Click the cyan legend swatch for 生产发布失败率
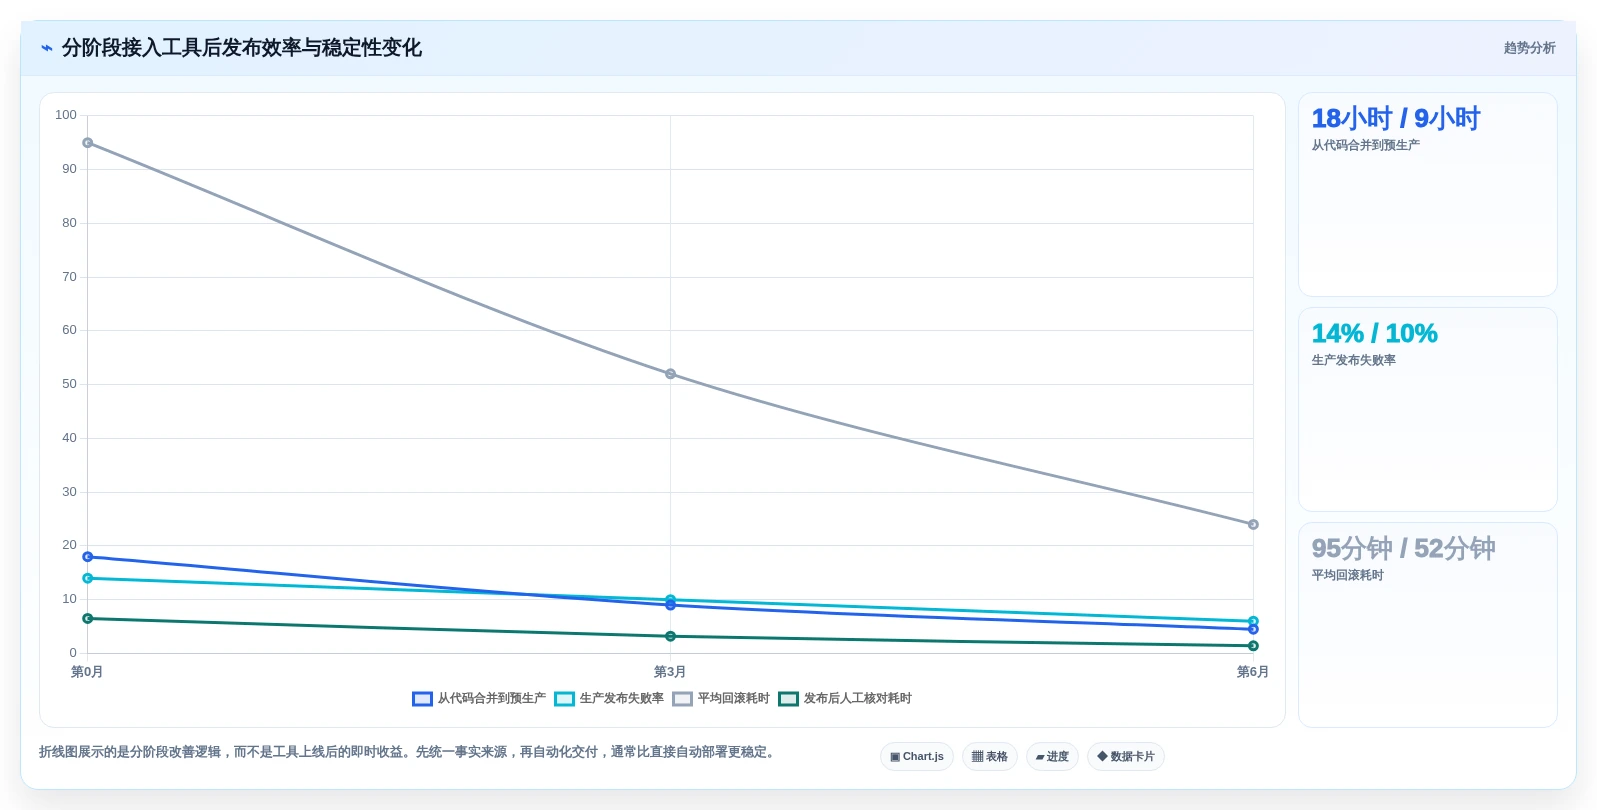This screenshot has height=810, width=1597. coord(564,699)
